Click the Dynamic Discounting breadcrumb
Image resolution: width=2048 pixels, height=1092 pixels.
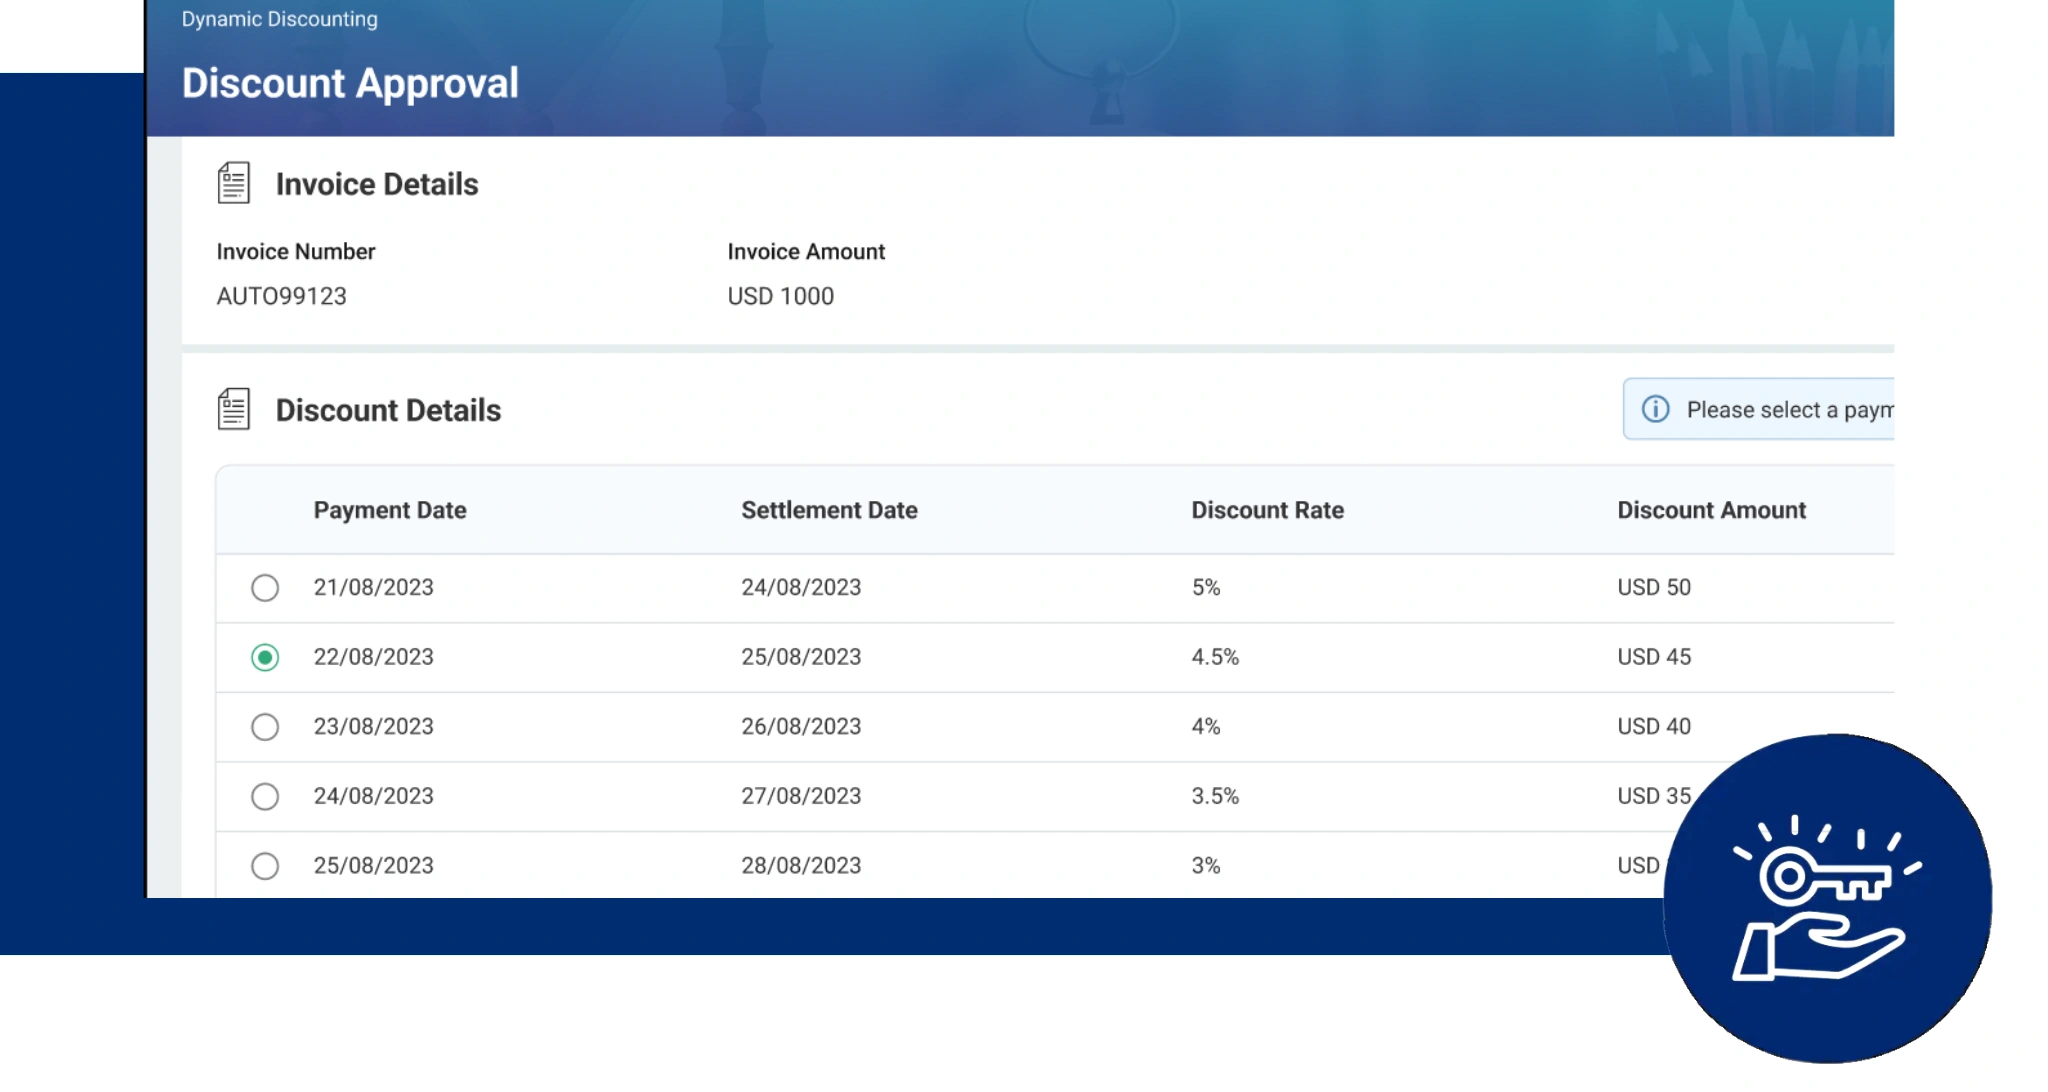(279, 19)
